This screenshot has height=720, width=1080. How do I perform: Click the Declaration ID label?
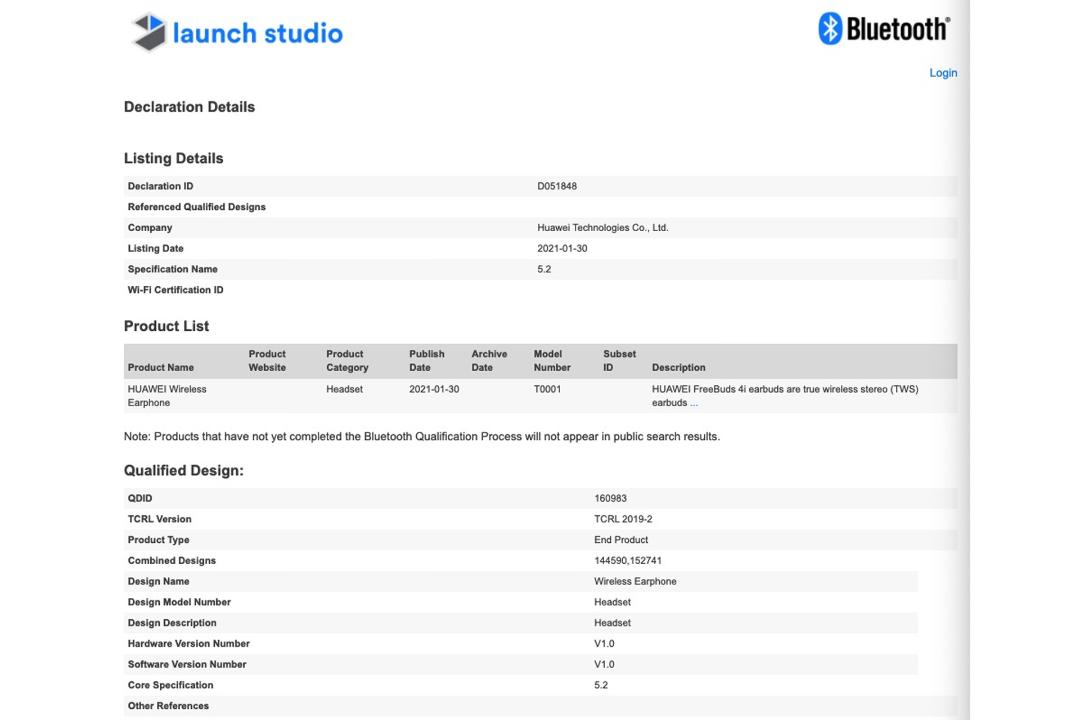click(160, 186)
